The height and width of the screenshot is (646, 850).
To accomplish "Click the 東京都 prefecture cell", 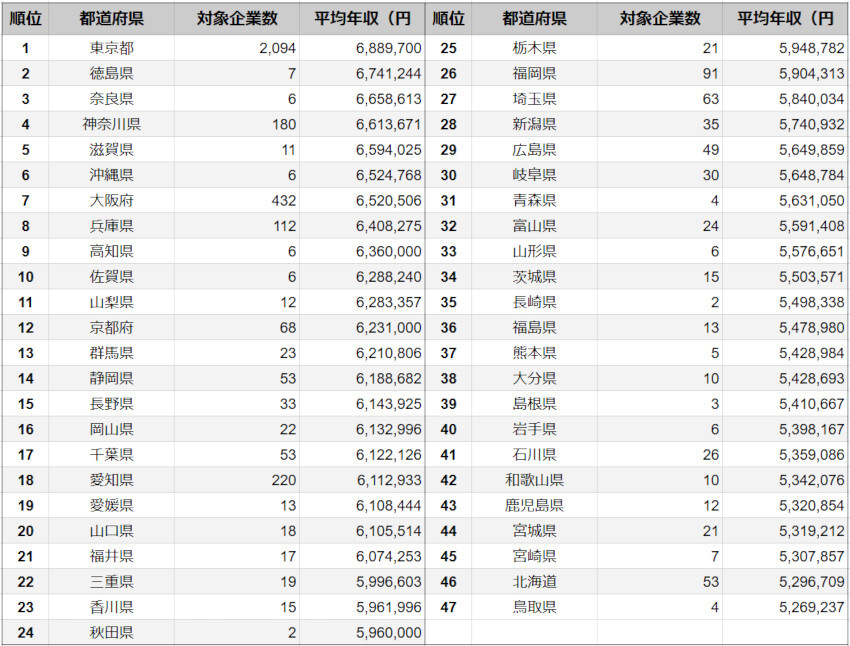I will click(111, 48).
